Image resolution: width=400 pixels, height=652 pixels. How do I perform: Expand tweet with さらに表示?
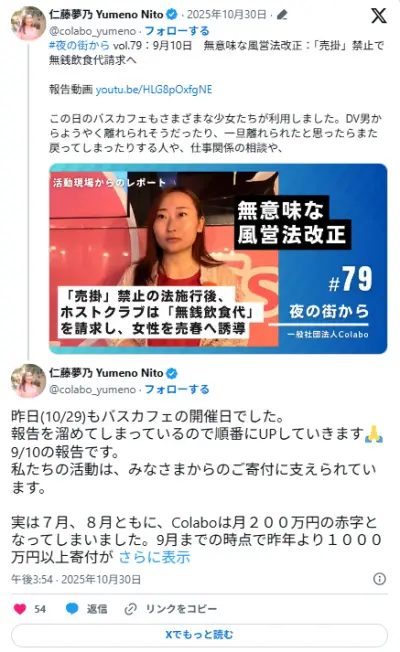pyautogui.click(x=154, y=557)
